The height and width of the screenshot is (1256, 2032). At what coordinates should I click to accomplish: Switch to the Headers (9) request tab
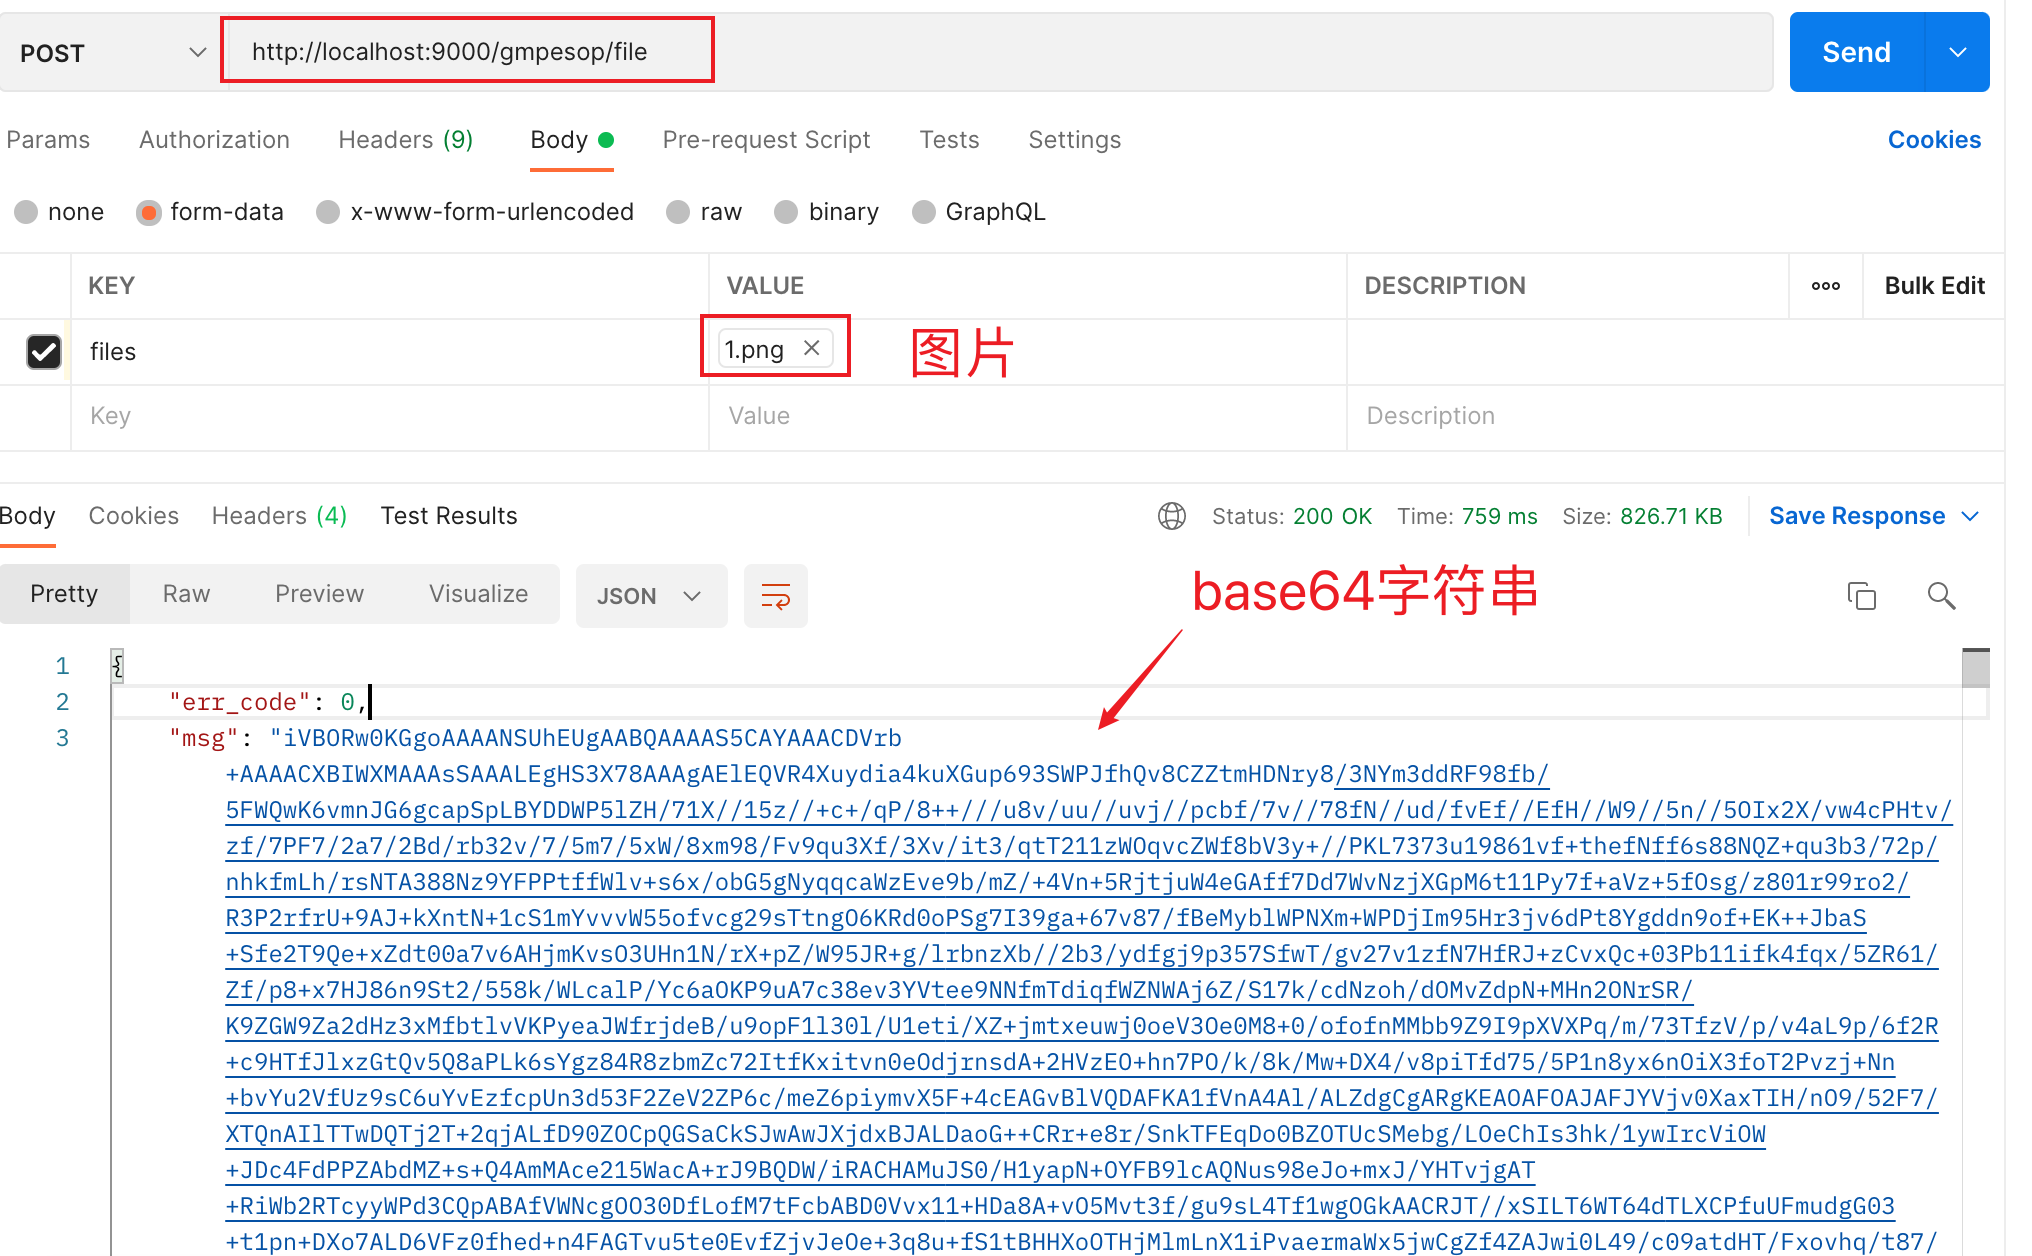point(405,140)
